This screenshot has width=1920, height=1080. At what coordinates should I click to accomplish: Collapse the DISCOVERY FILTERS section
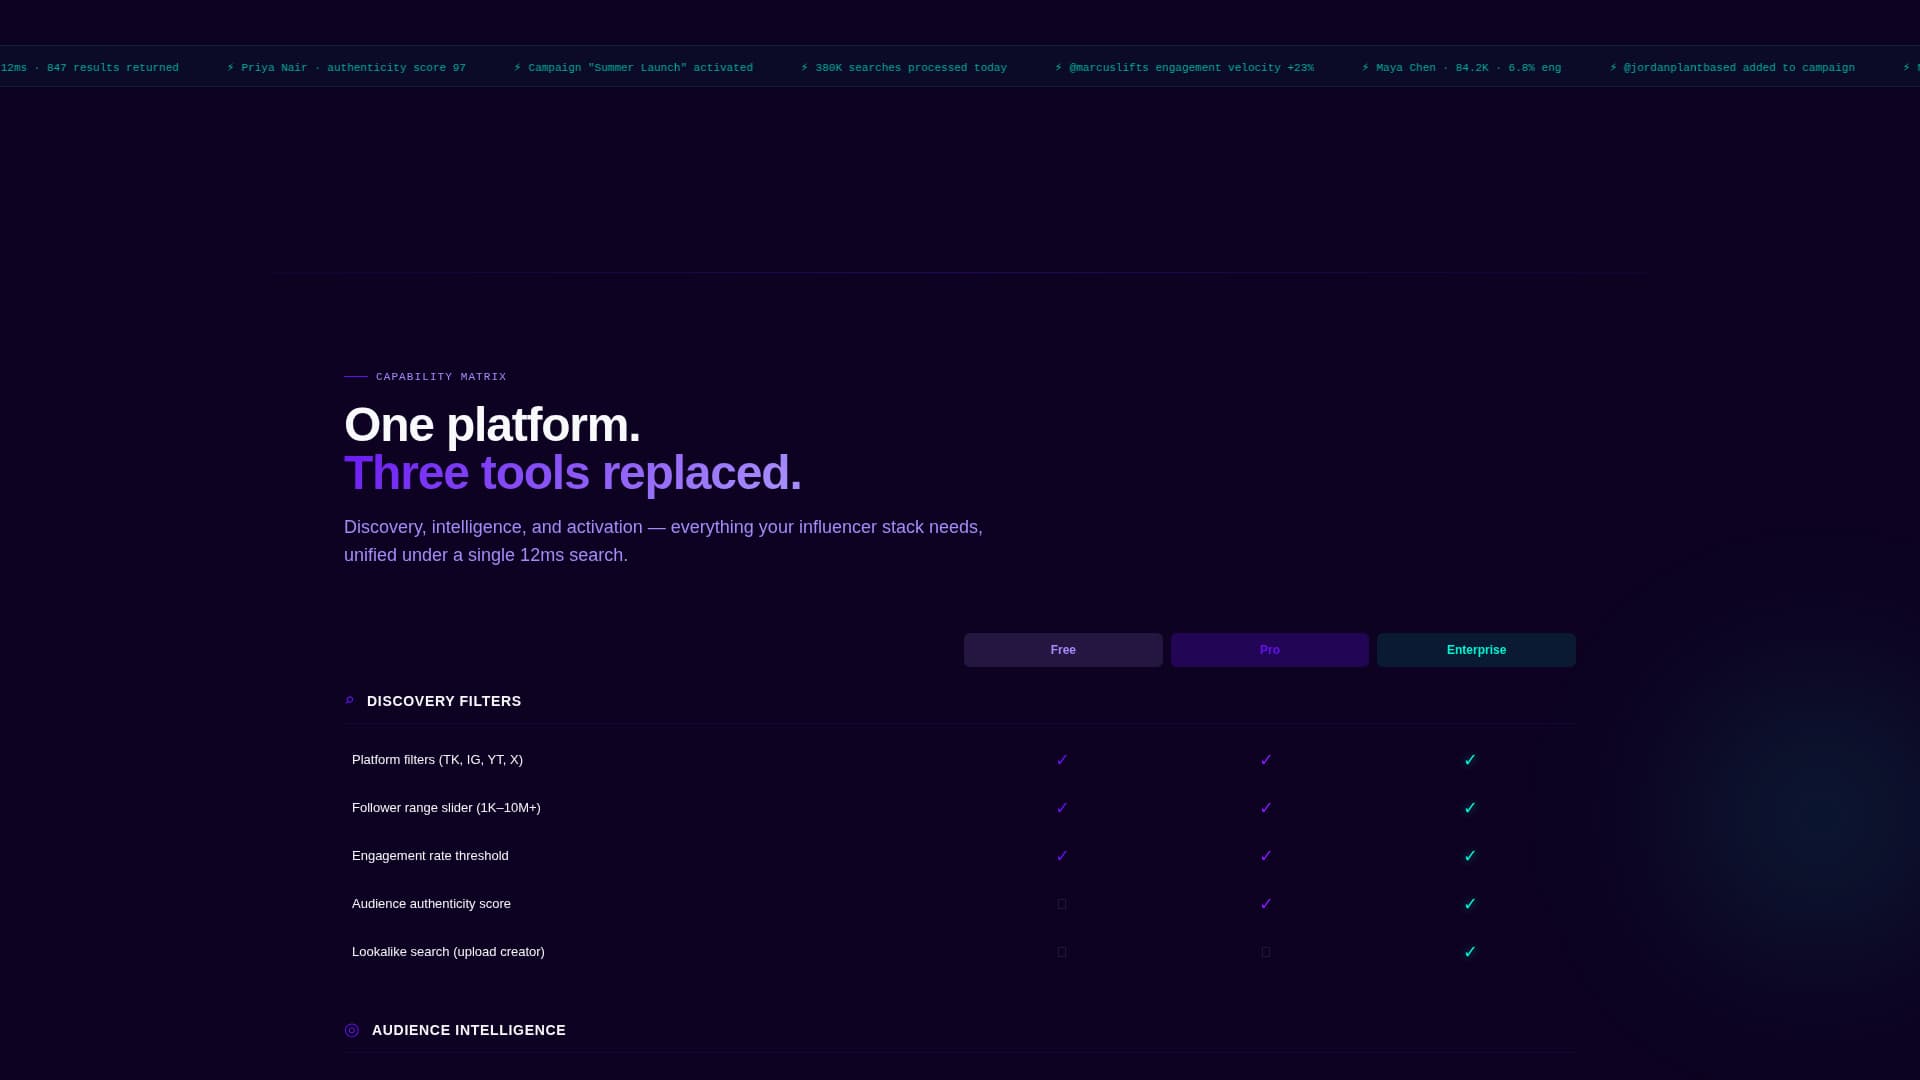443,701
